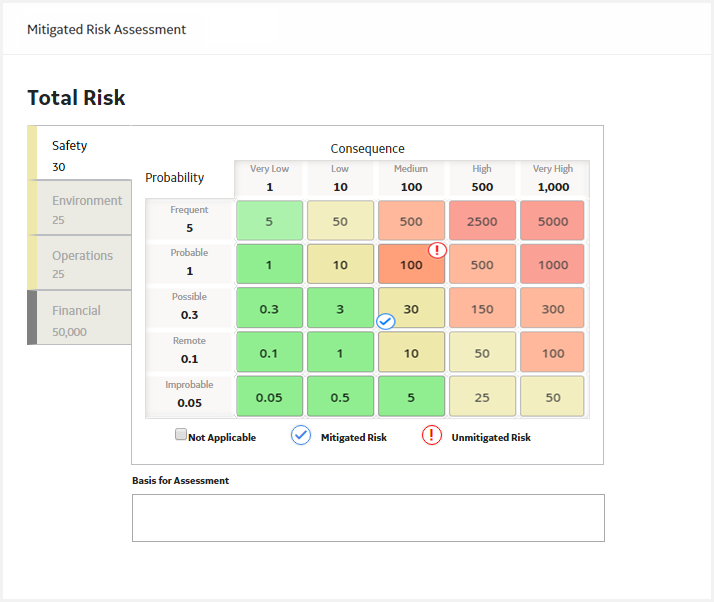Click the blue mitigated risk checkmark in the matrix
714x602 pixels.
coord(386,321)
